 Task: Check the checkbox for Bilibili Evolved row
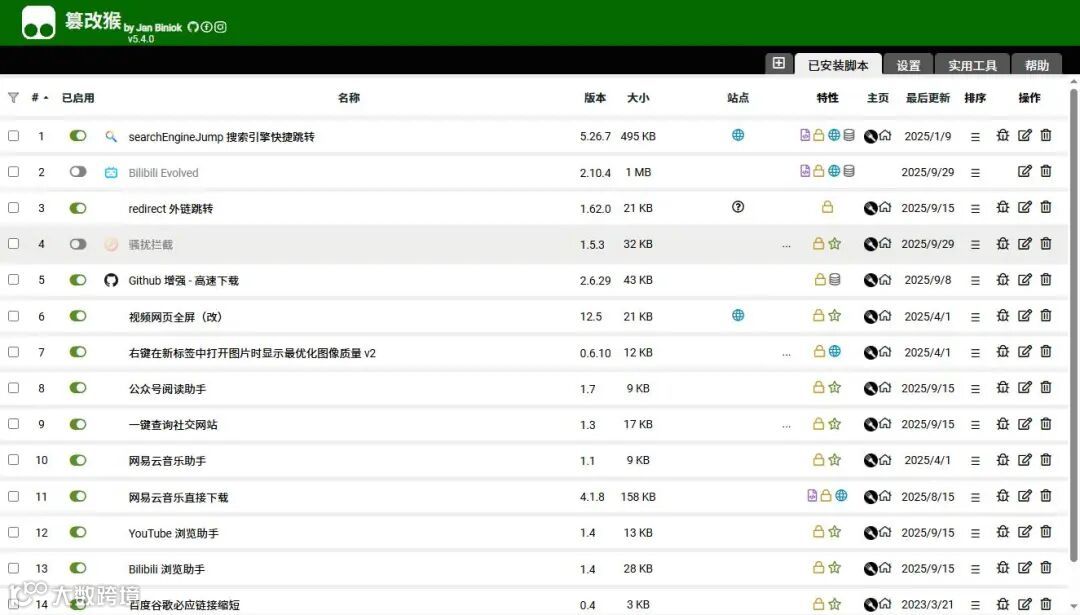(x=13, y=171)
